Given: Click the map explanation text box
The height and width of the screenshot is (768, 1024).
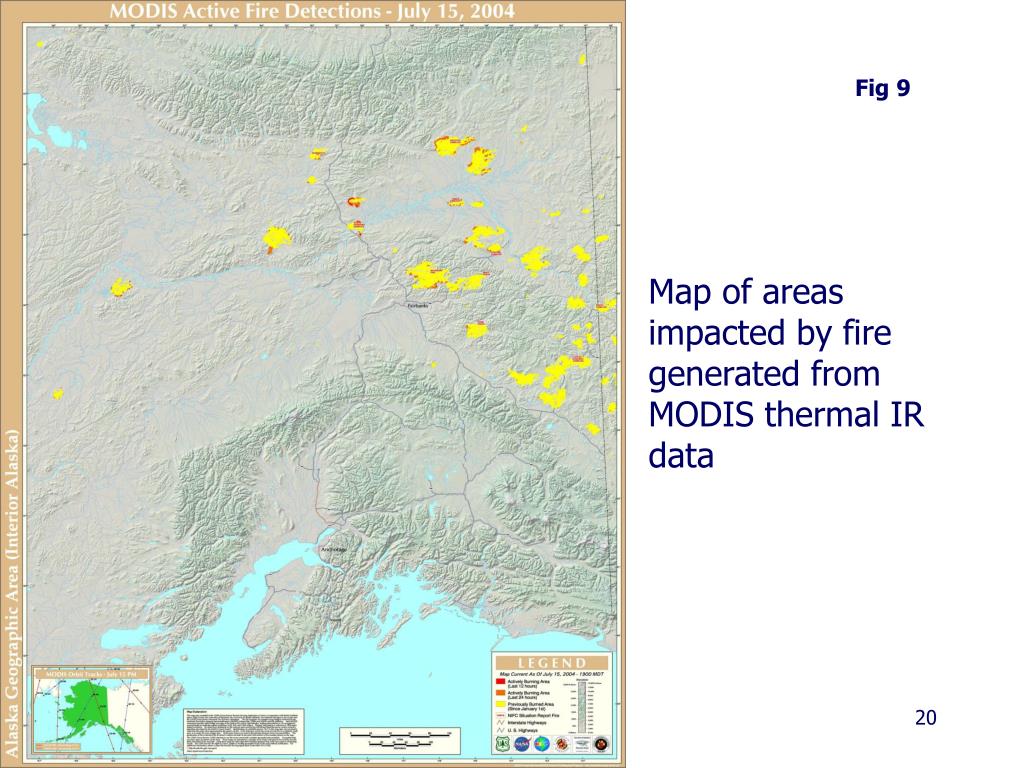Looking at the screenshot, I should (x=243, y=731).
